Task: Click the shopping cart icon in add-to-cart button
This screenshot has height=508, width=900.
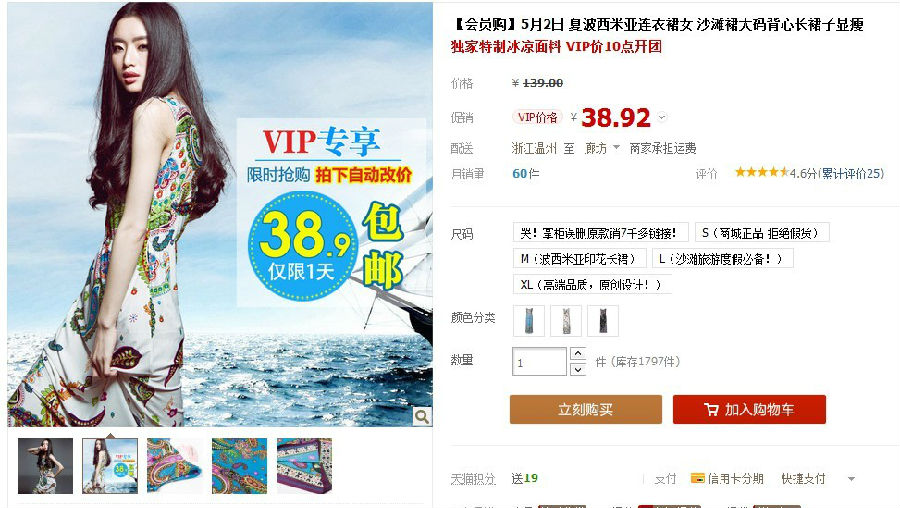Action: pos(711,409)
